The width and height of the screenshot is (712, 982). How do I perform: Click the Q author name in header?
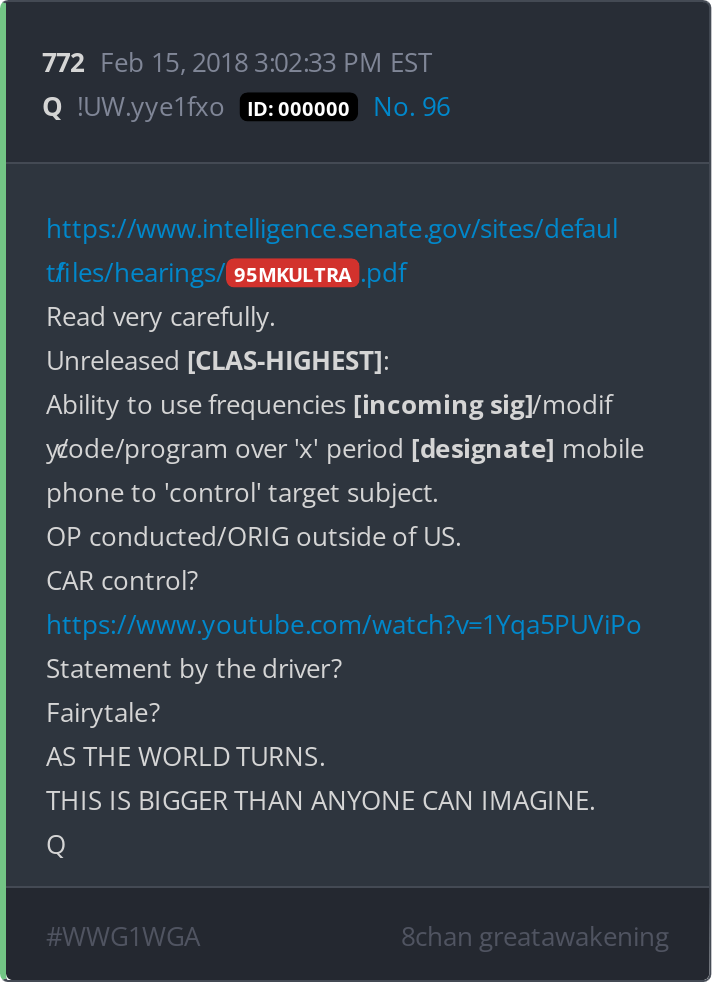pyautogui.click(x=52, y=108)
